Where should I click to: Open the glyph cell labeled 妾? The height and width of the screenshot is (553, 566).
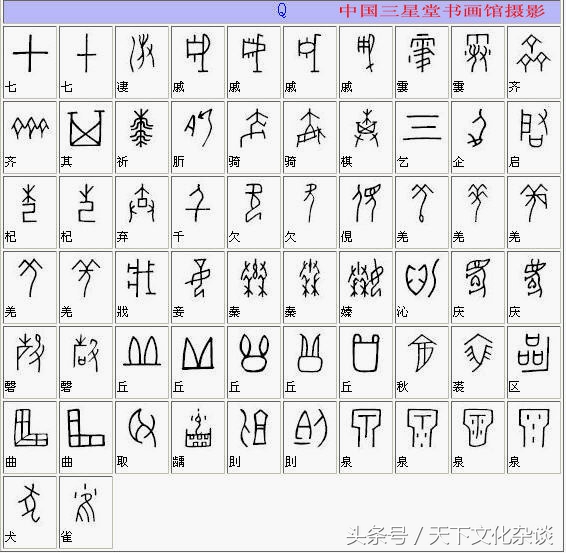point(198,287)
